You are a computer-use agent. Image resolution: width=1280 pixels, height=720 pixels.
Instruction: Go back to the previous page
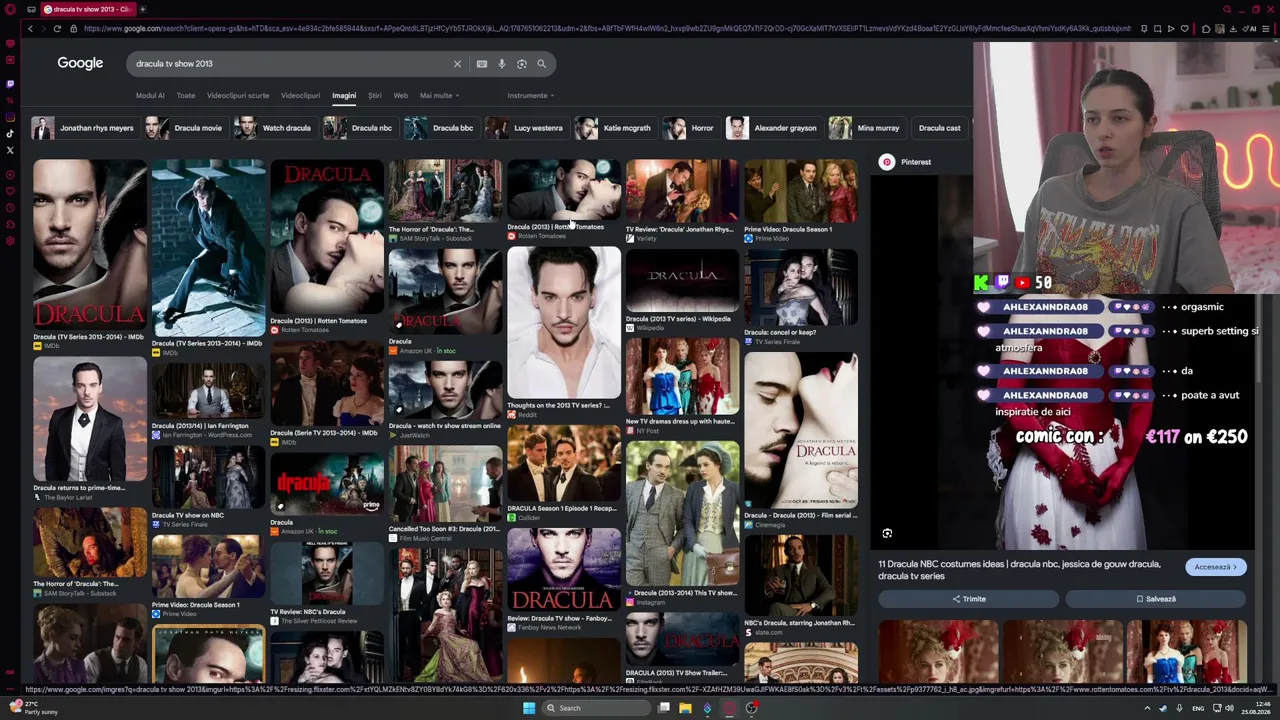click(x=30, y=28)
